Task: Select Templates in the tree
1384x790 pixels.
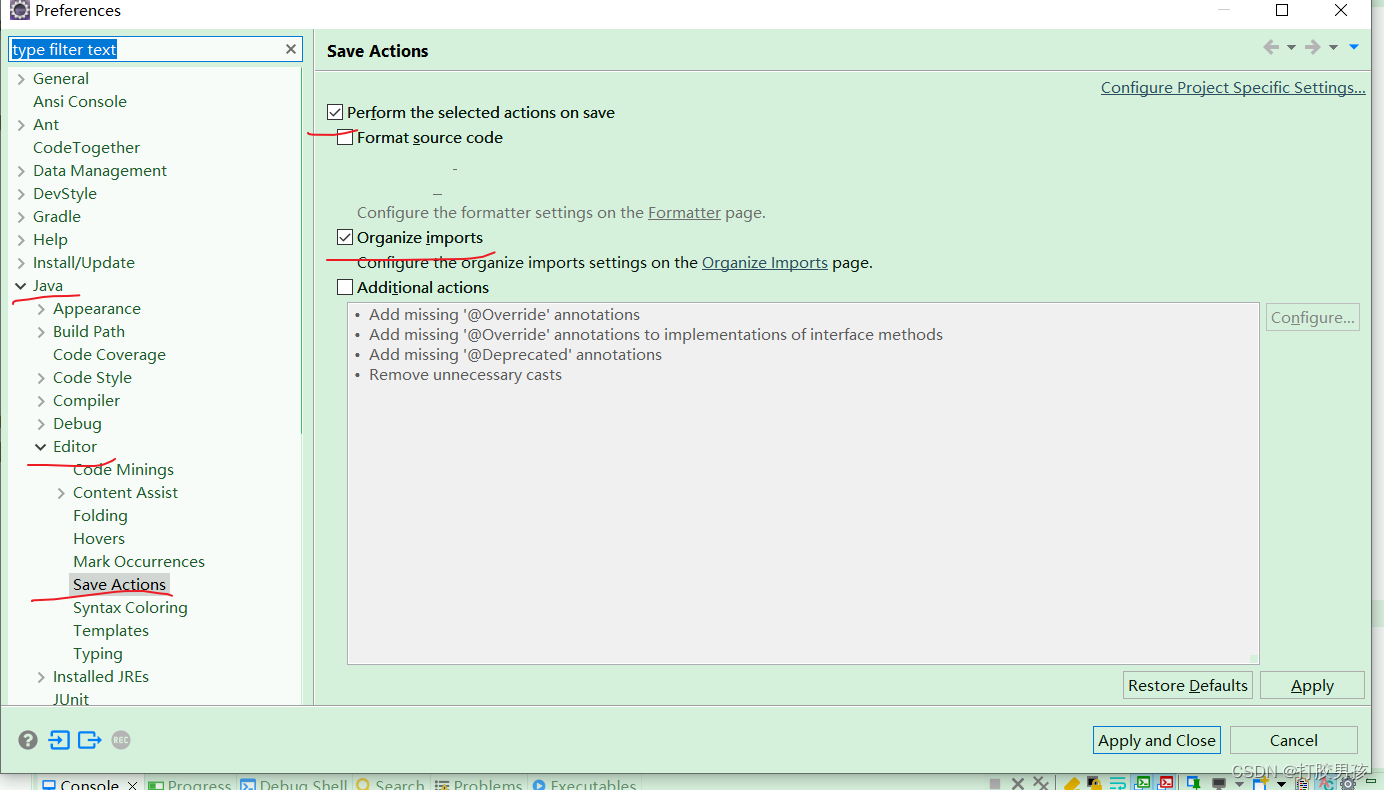Action: click(x=111, y=631)
